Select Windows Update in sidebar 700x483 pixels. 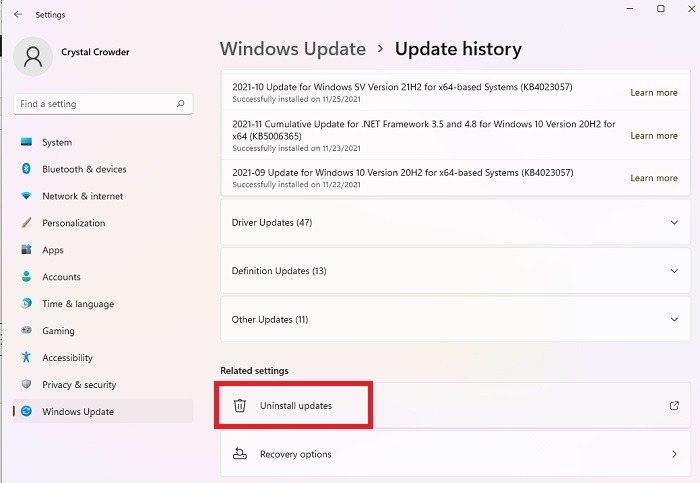click(x=103, y=411)
